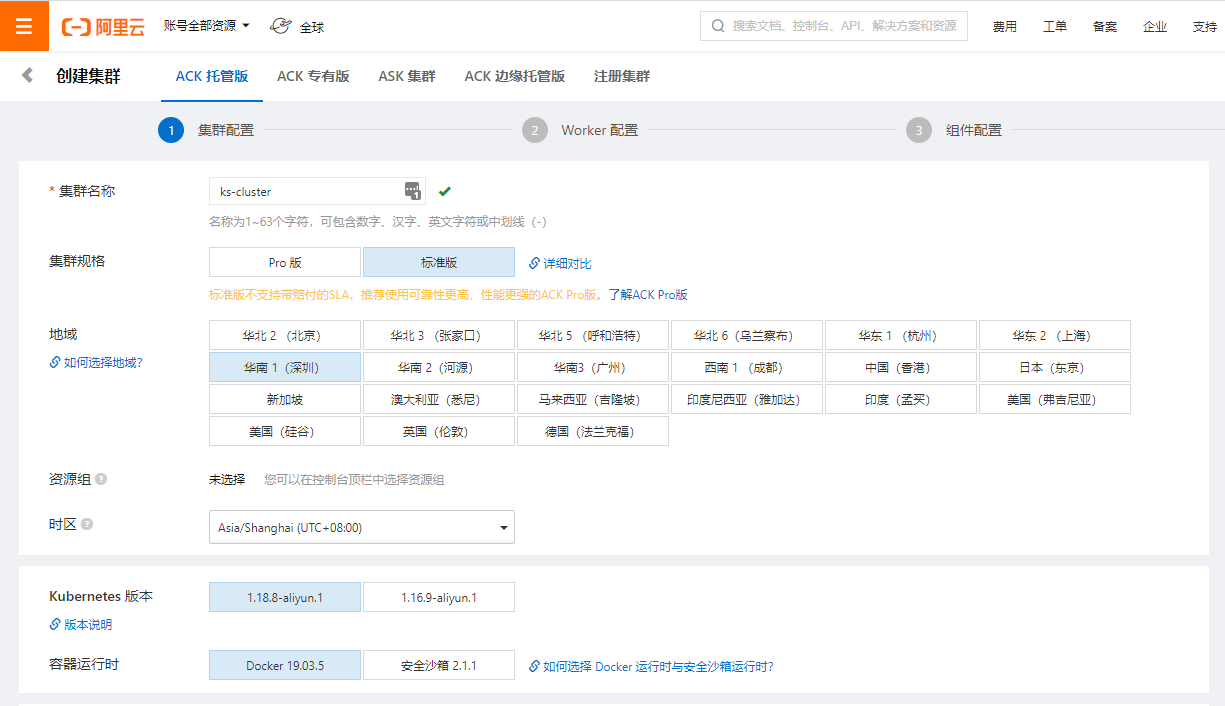The width and height of the screenshot is (1225, 706).
Task: Select region 德国 (法兰克福)
Action: [x=593, y=431]
